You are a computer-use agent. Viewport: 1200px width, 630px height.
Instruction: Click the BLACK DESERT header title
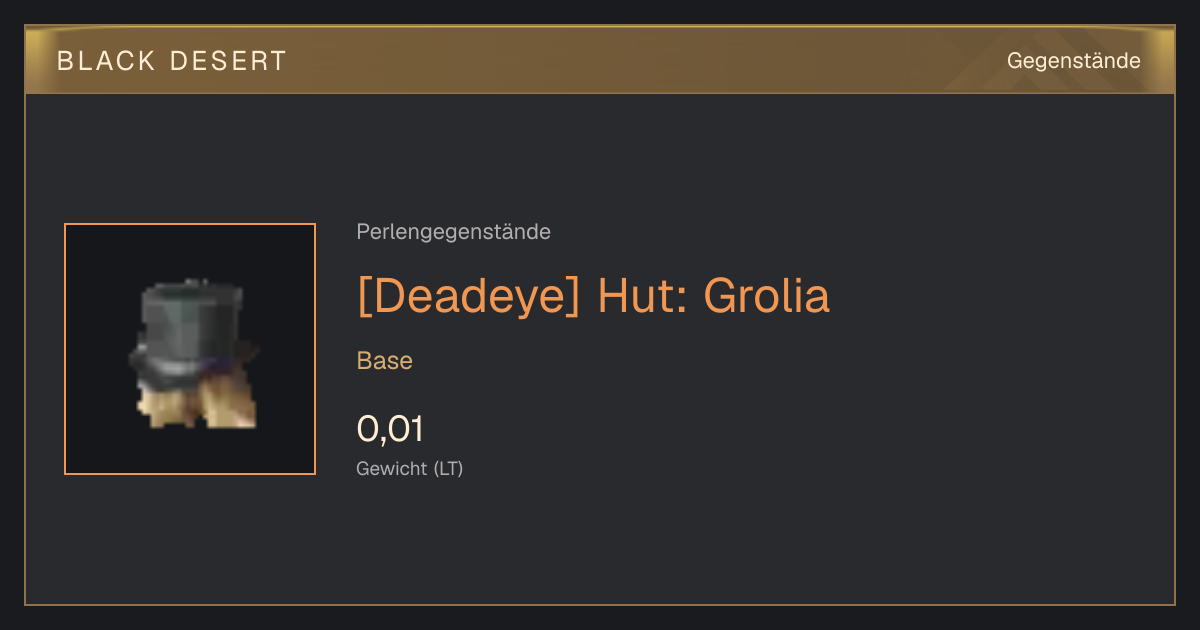tap(172, 61)
